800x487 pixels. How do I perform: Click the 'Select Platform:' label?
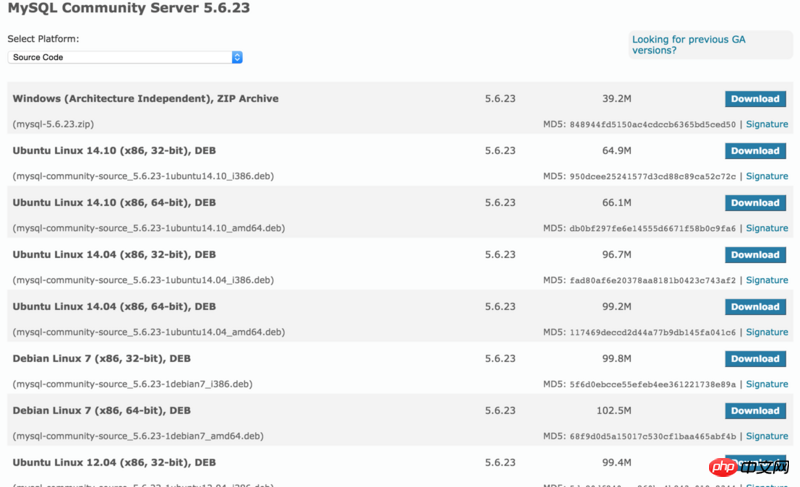point(43,39)
